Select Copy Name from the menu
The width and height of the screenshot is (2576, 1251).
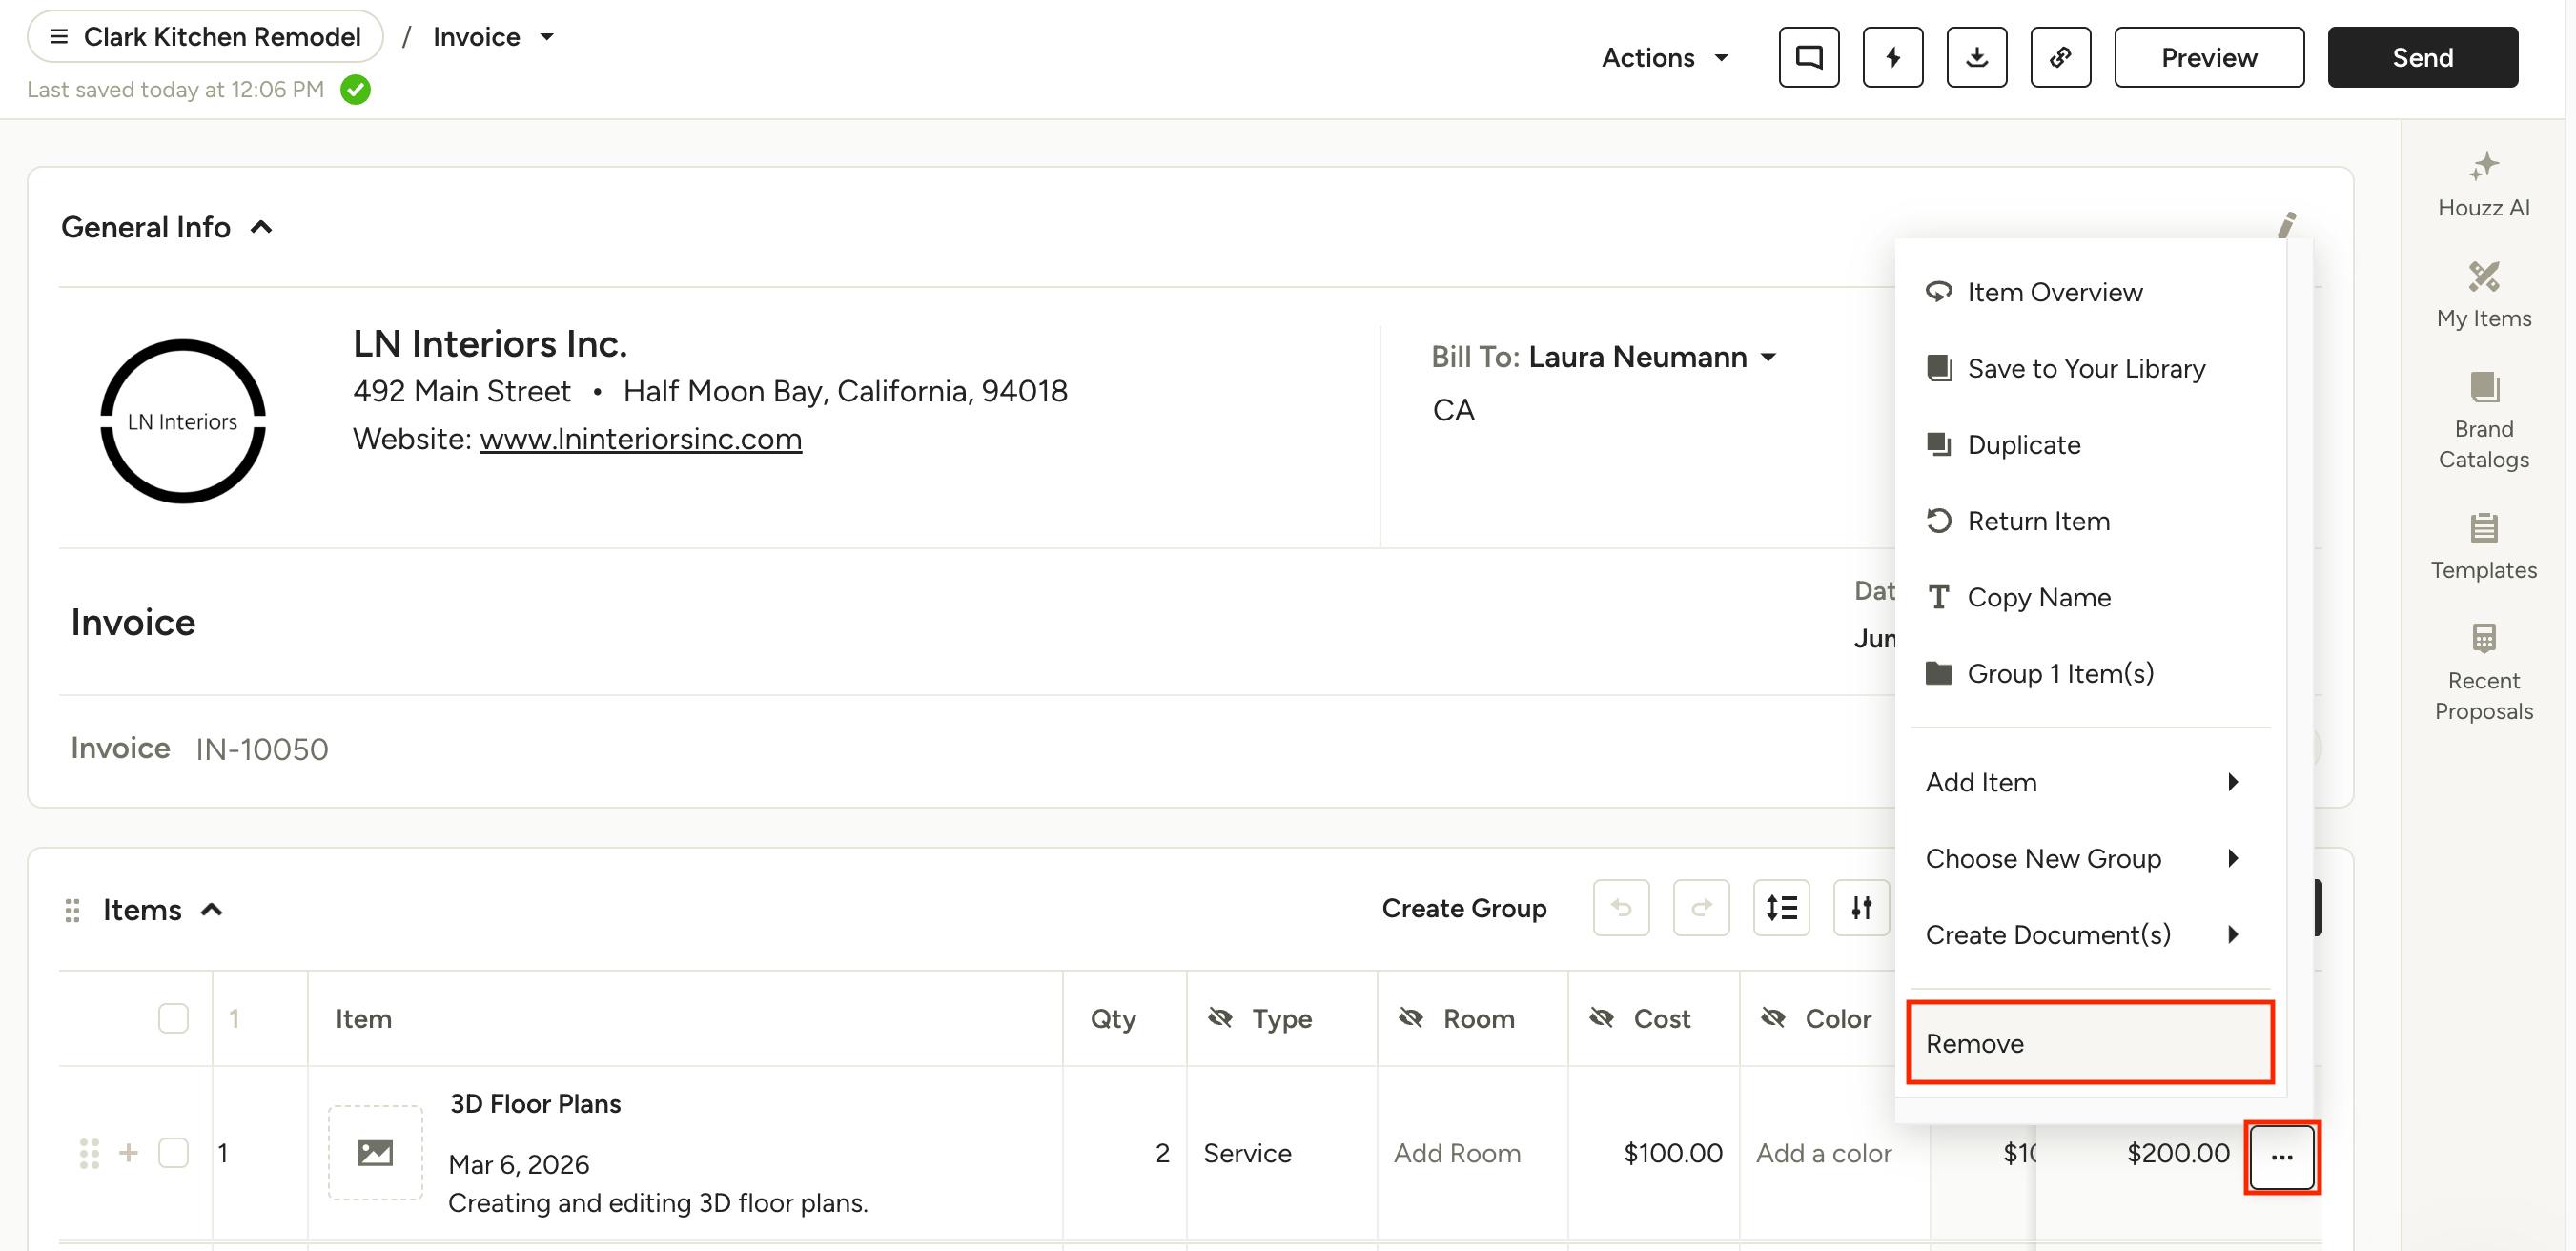(2089, 597)
